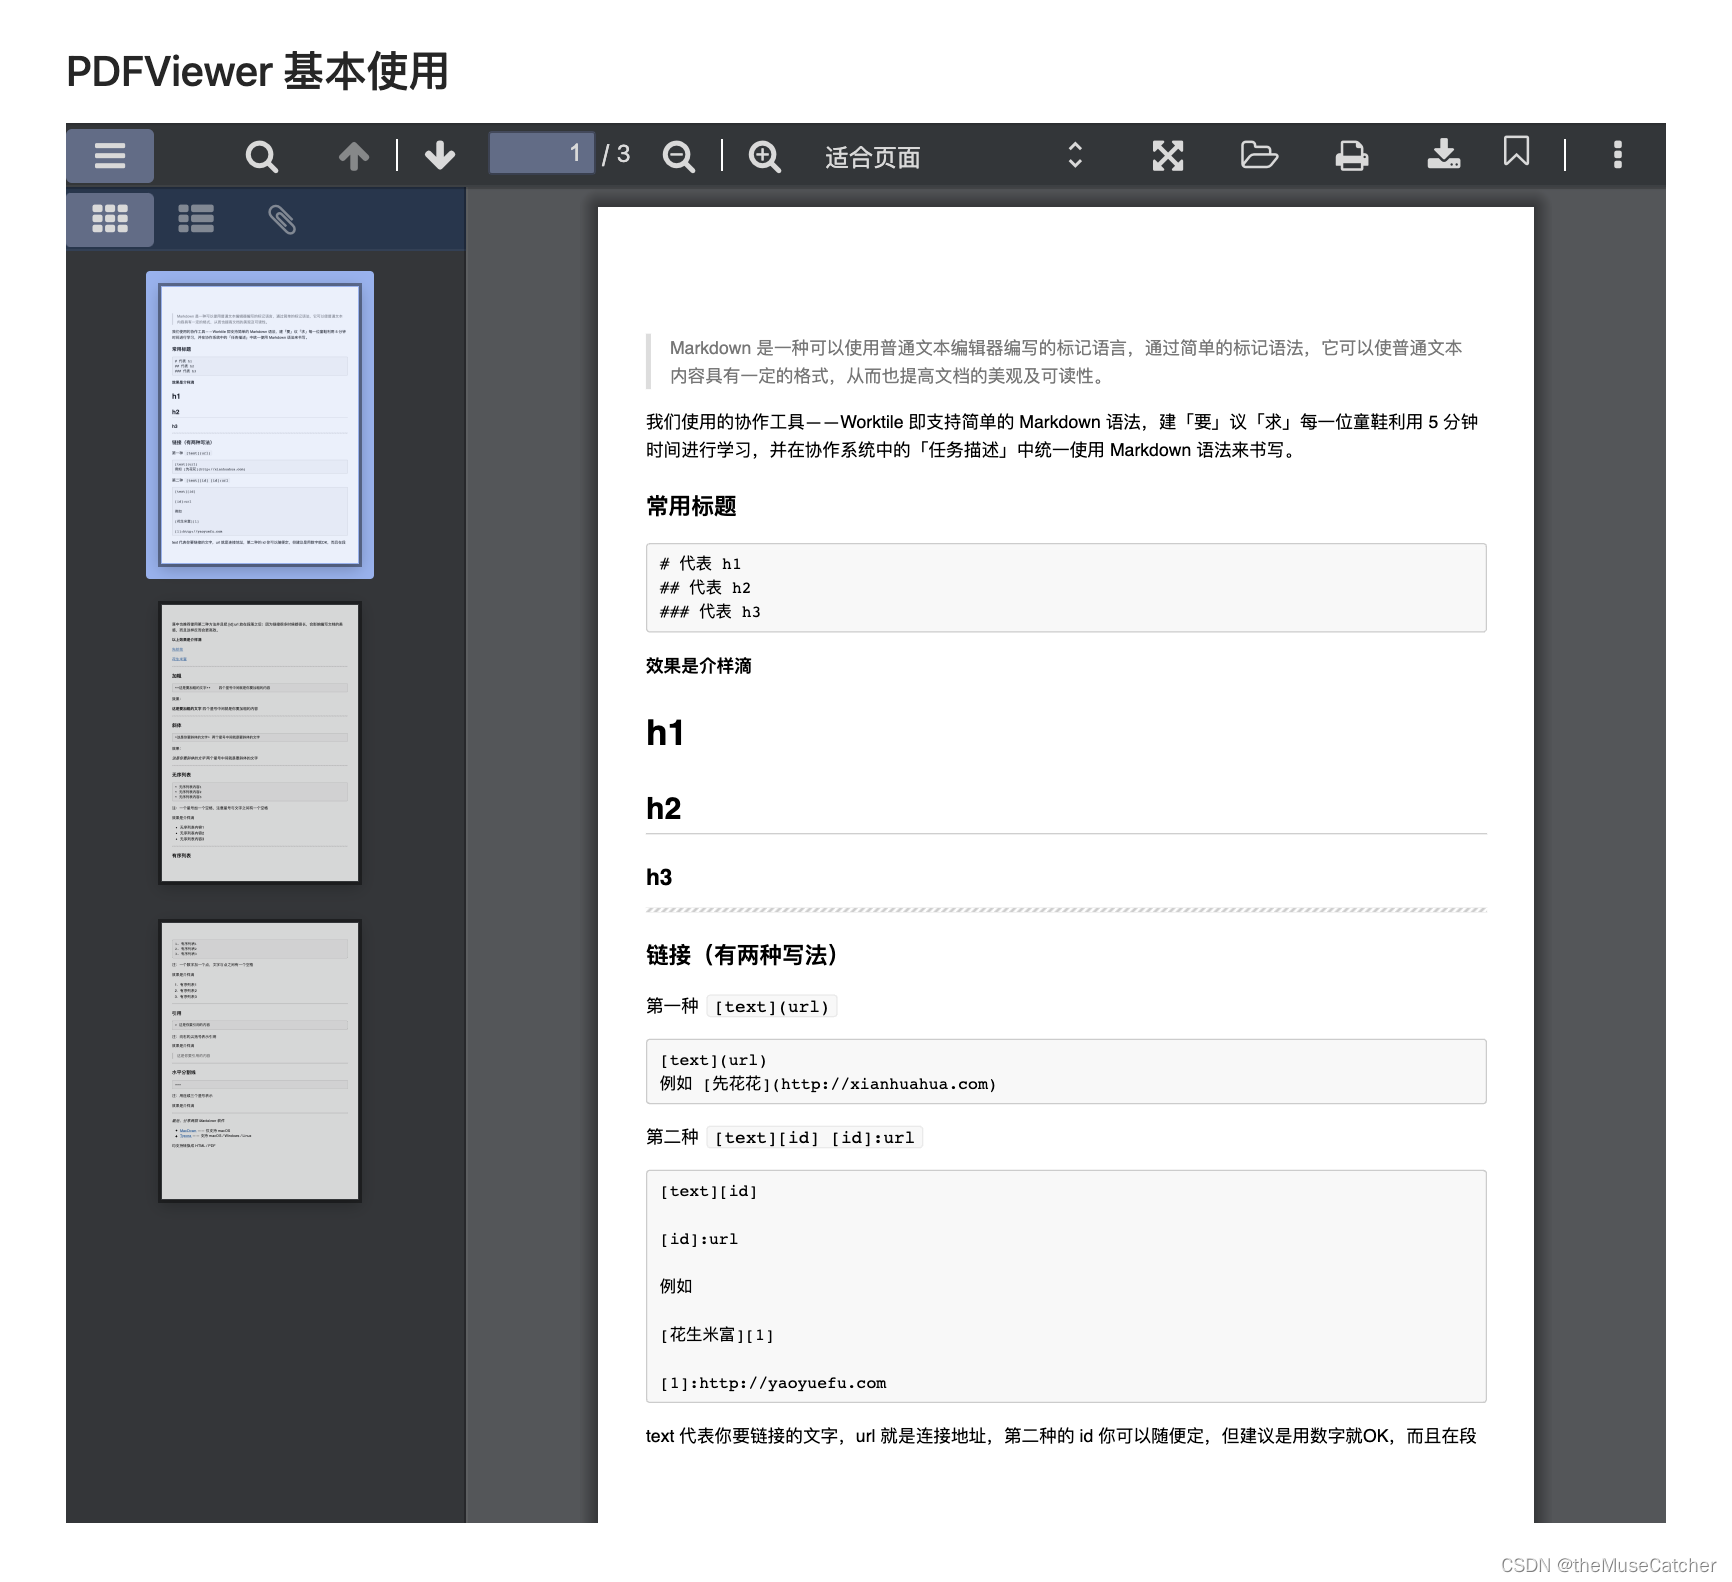Zoom in on the document
Viewport: 1732px width, 1582px height.
click(764, 156)
